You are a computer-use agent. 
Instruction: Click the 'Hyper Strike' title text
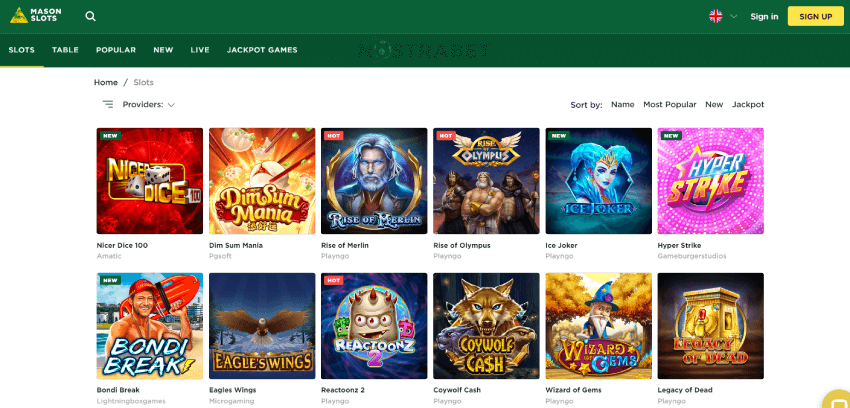[x=679, y=245]
